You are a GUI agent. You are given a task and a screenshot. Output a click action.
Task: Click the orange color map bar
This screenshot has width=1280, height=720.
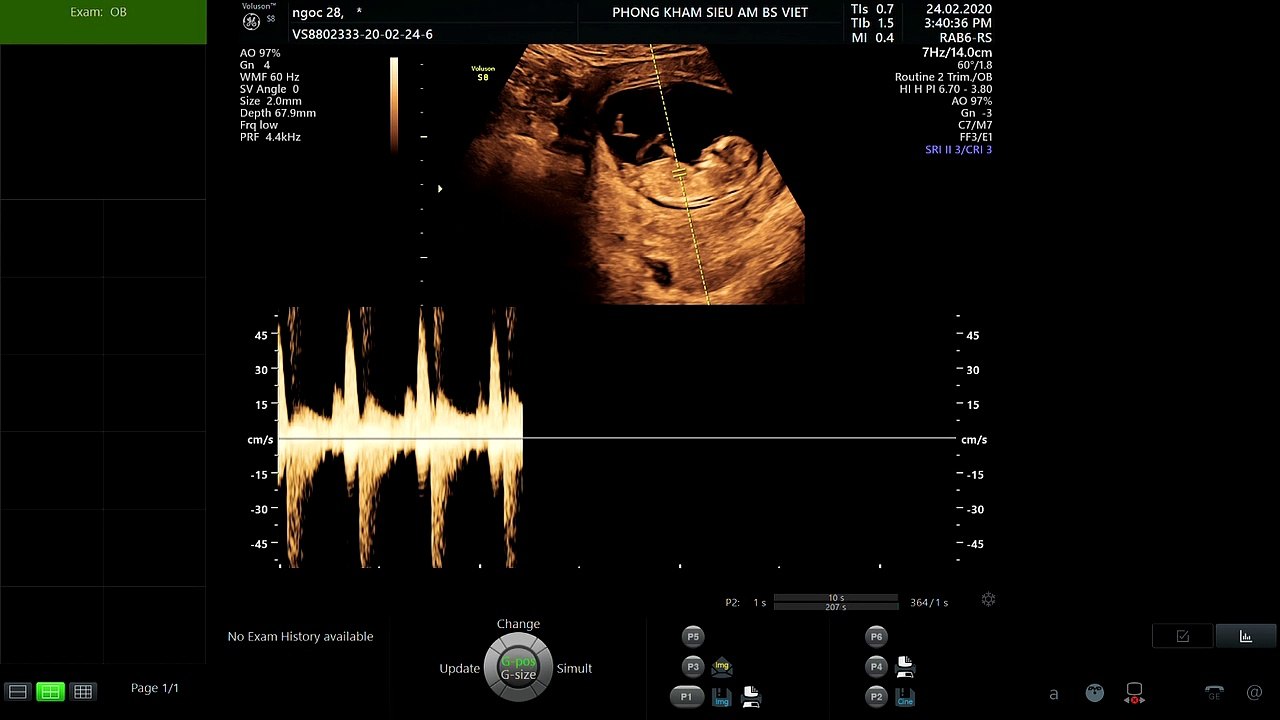click(x=394, y=104)
